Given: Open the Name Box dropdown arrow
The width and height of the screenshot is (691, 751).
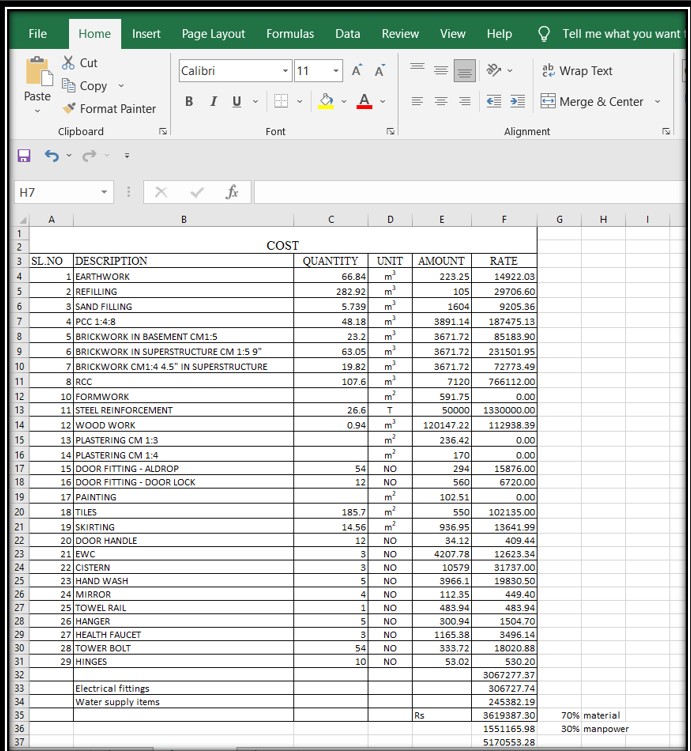Looking at the screenshot, I should point(103,192).
